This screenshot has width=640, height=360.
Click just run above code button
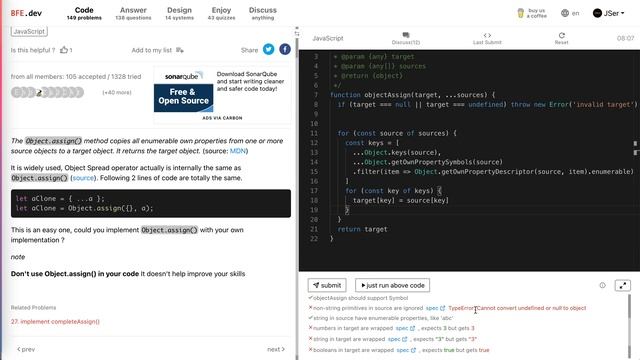(x=392, y=285)
